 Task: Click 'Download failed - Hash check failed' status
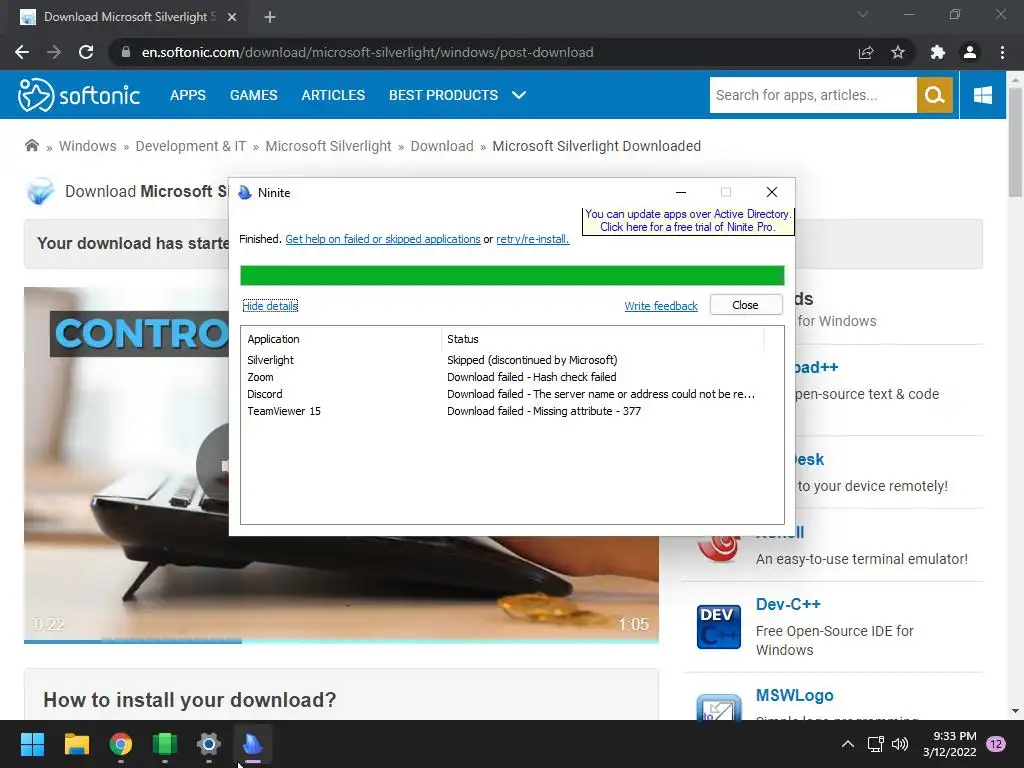point(532,377)
